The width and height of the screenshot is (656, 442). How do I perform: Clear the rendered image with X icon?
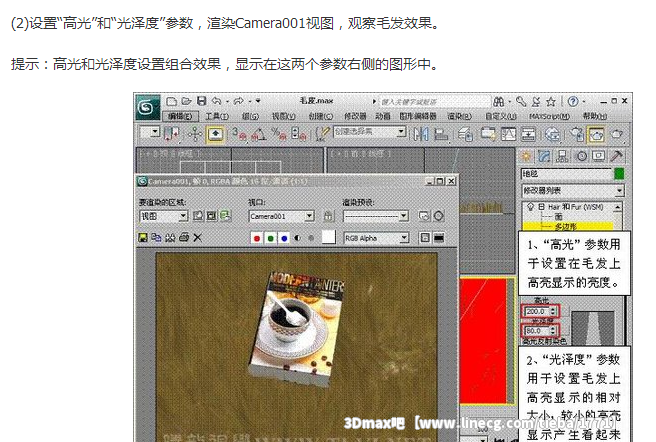click(197, 238)
